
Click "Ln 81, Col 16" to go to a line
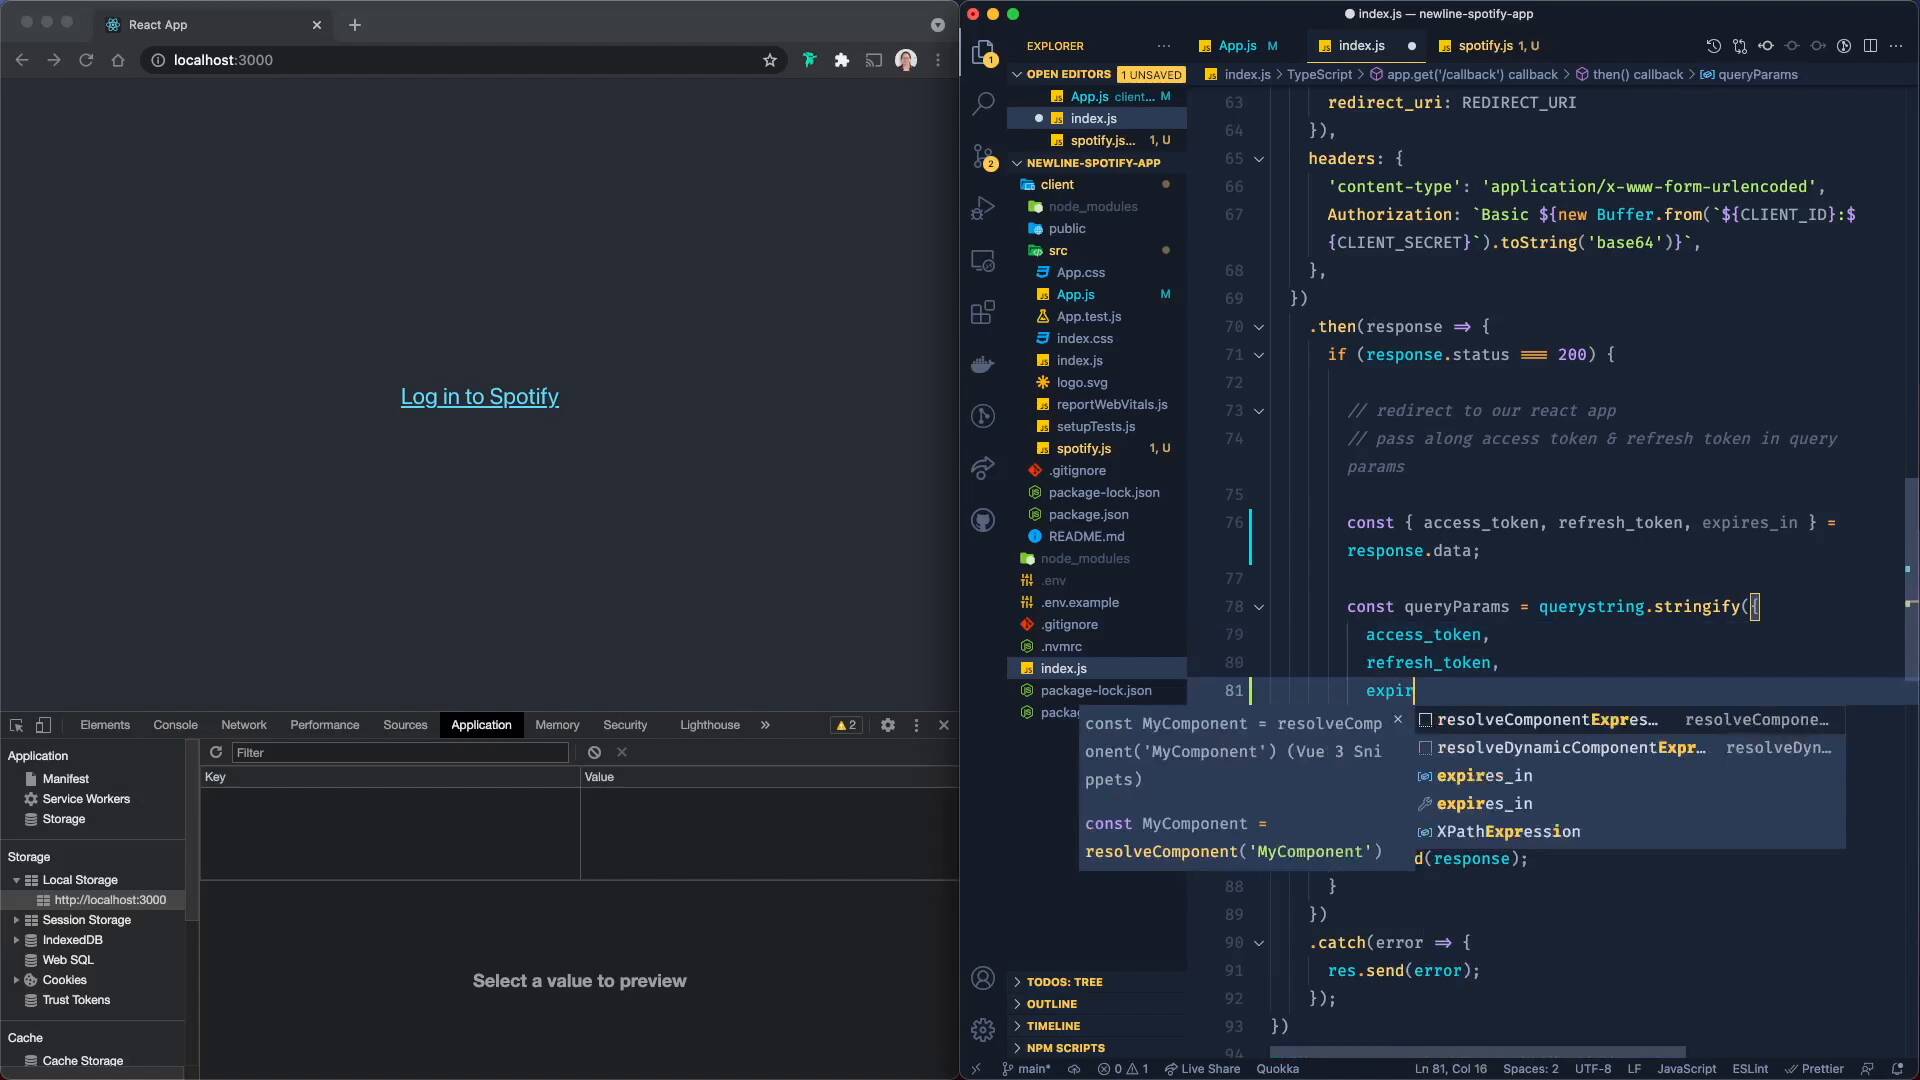1450,1069
